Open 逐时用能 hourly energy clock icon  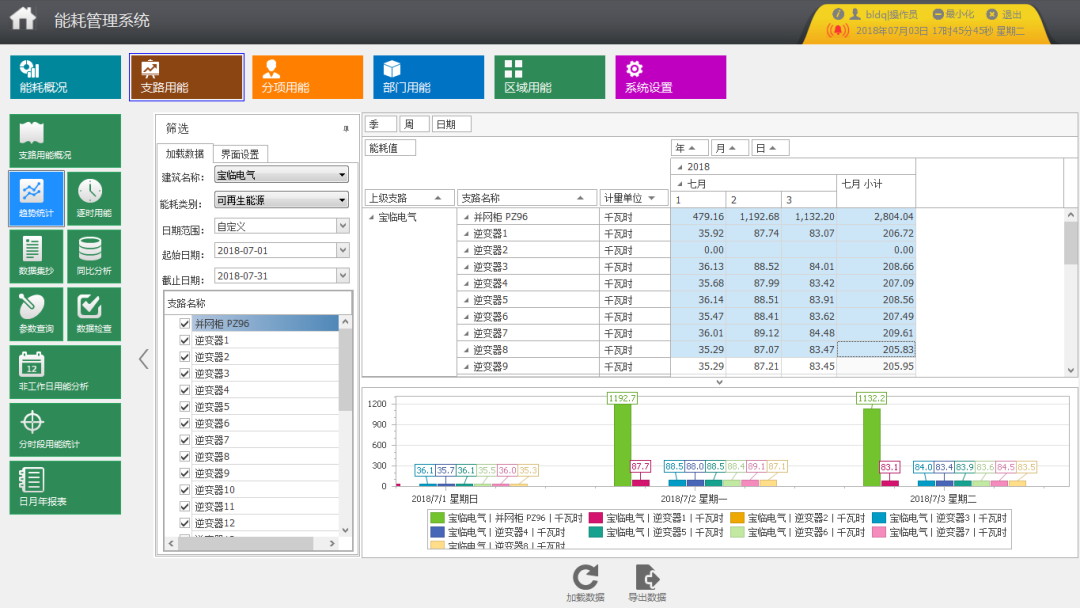(x=93, y=199)
